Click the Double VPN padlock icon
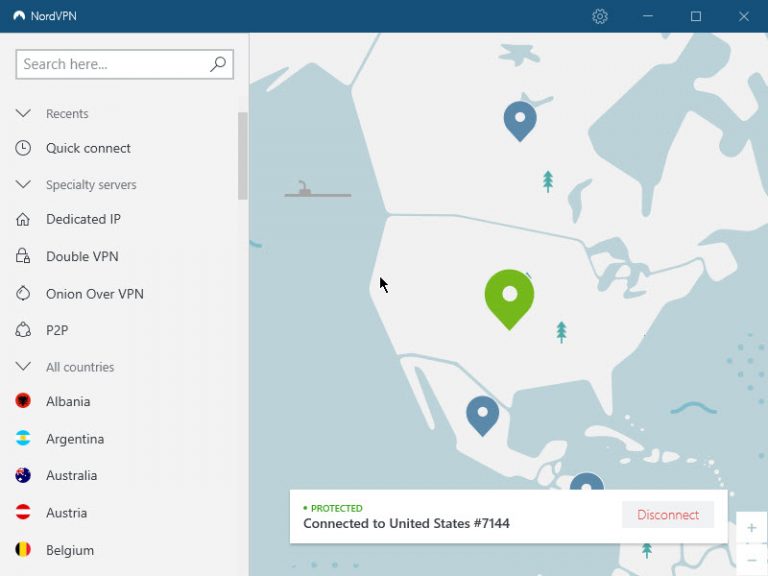 [x=23, y=256]
